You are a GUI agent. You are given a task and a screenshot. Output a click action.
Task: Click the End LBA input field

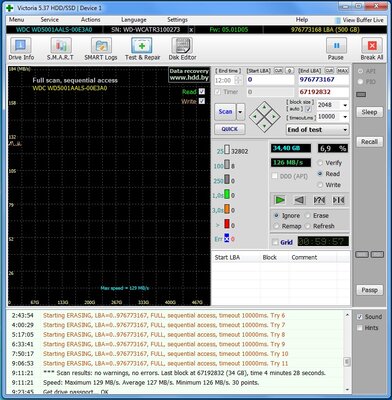323,80
